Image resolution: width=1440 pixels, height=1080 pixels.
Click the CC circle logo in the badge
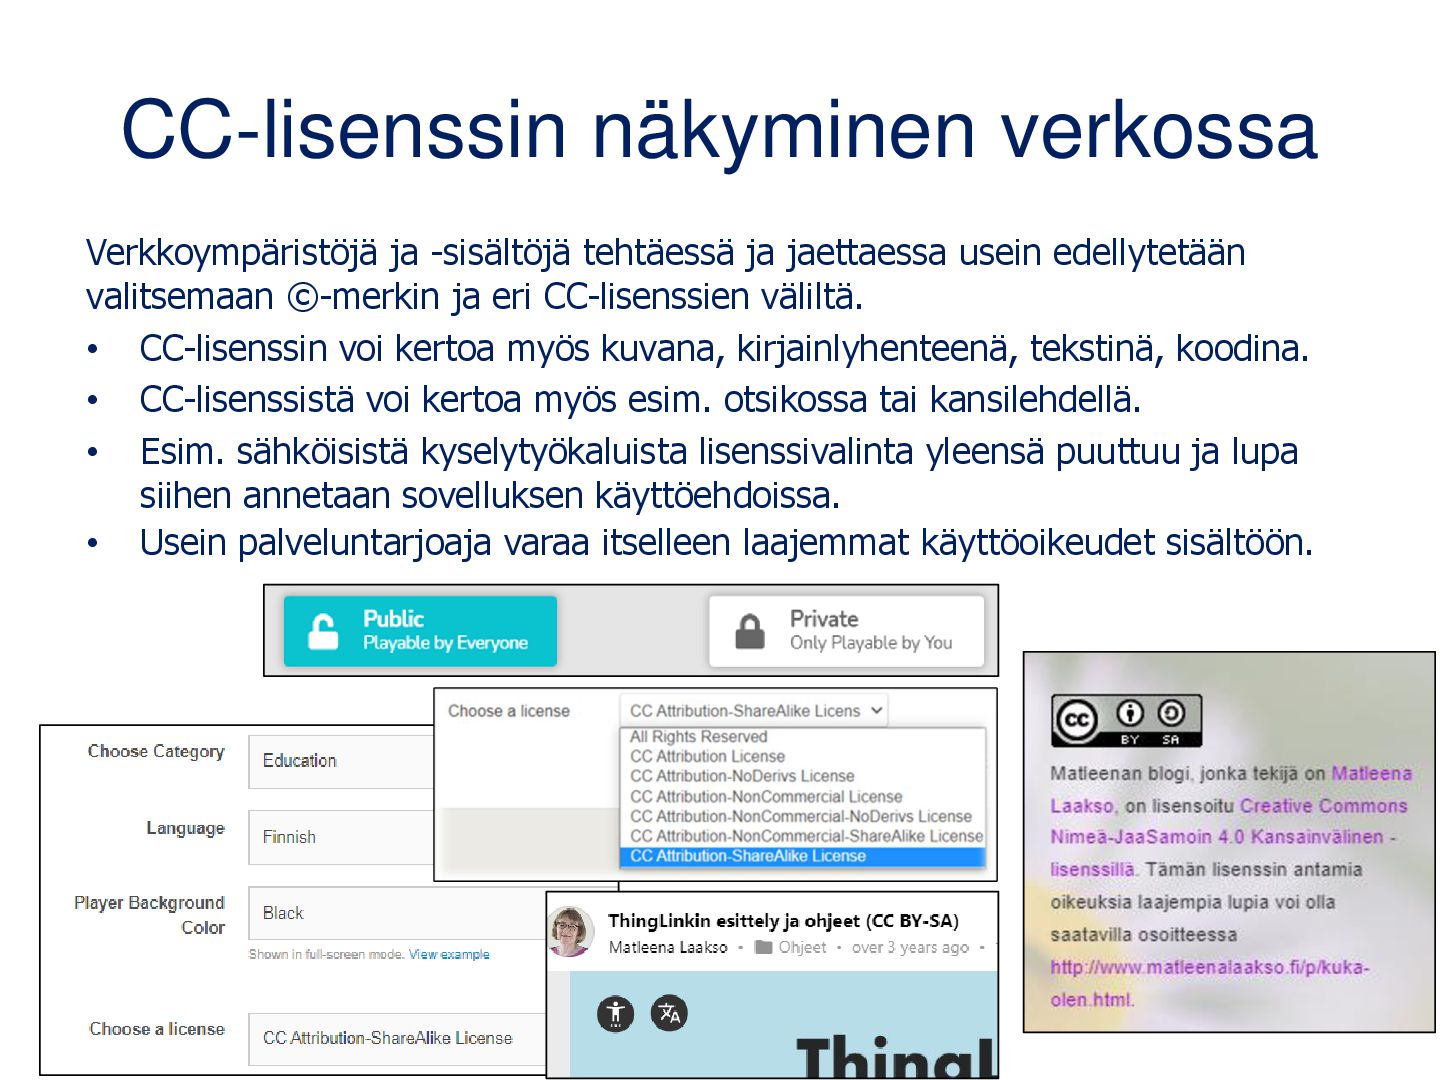(1076, 720)
